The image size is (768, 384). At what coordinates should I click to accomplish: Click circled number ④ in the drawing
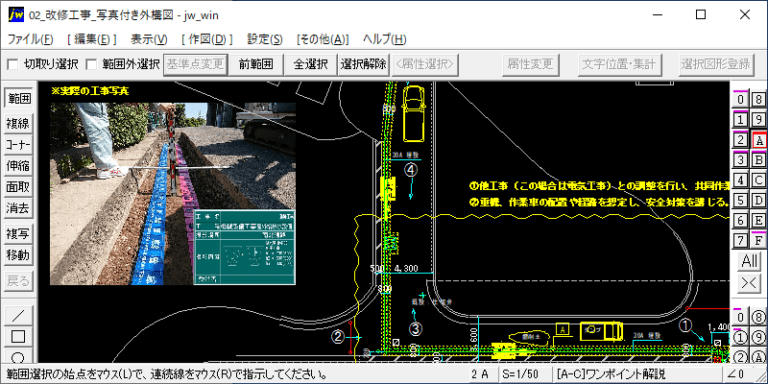412,170
